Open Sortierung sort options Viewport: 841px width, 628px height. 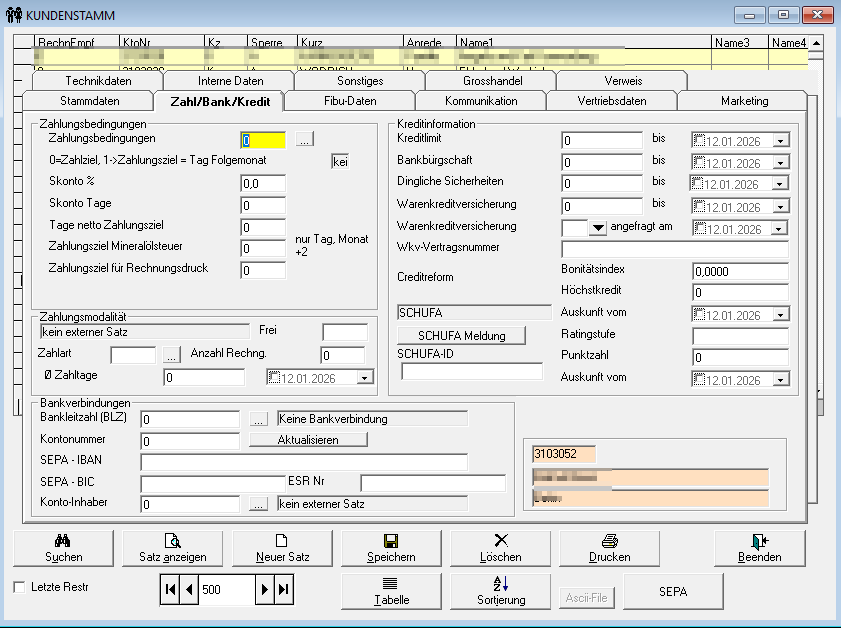click(500, 591)
